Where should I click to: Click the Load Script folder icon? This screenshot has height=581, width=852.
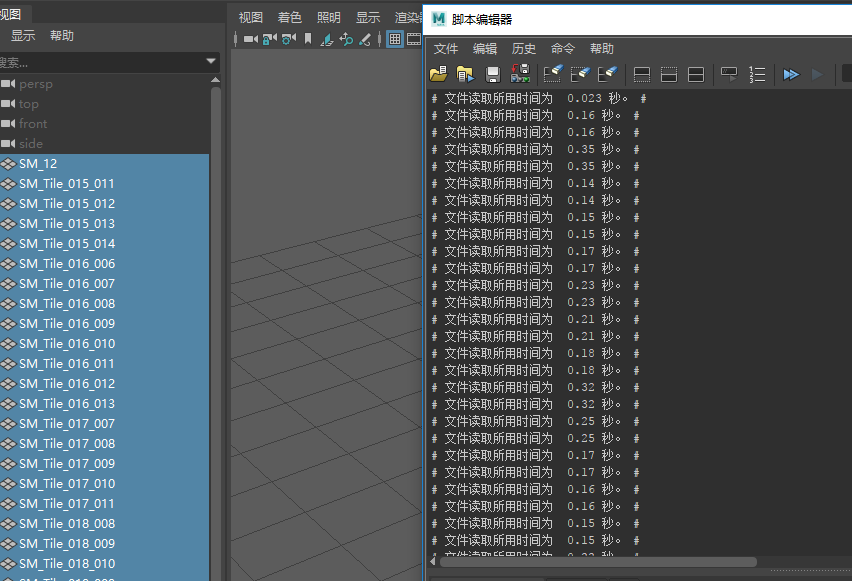click(438, 74)
